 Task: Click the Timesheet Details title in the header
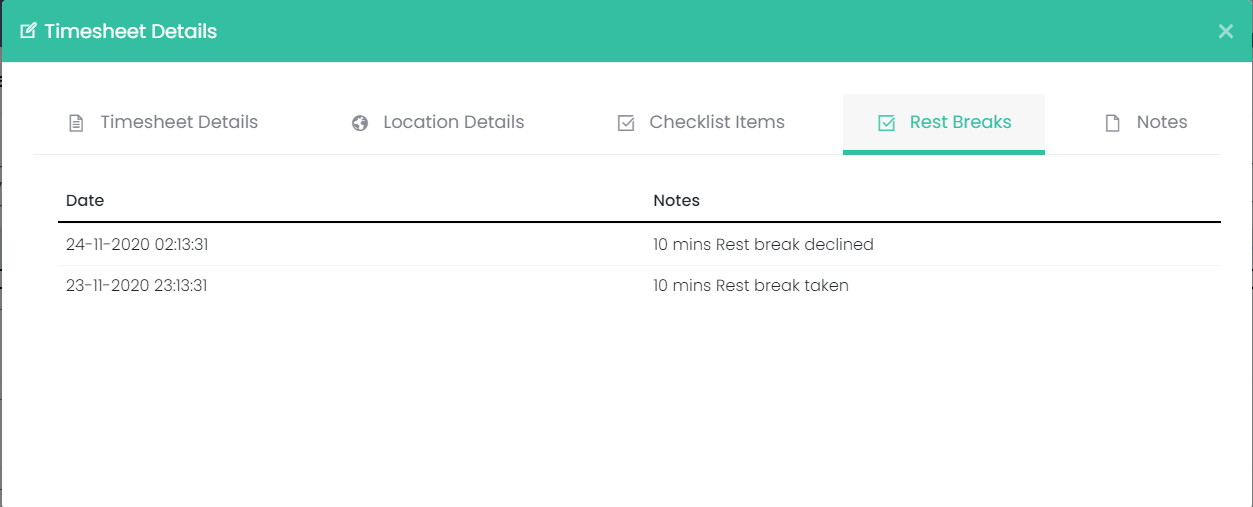130,31
